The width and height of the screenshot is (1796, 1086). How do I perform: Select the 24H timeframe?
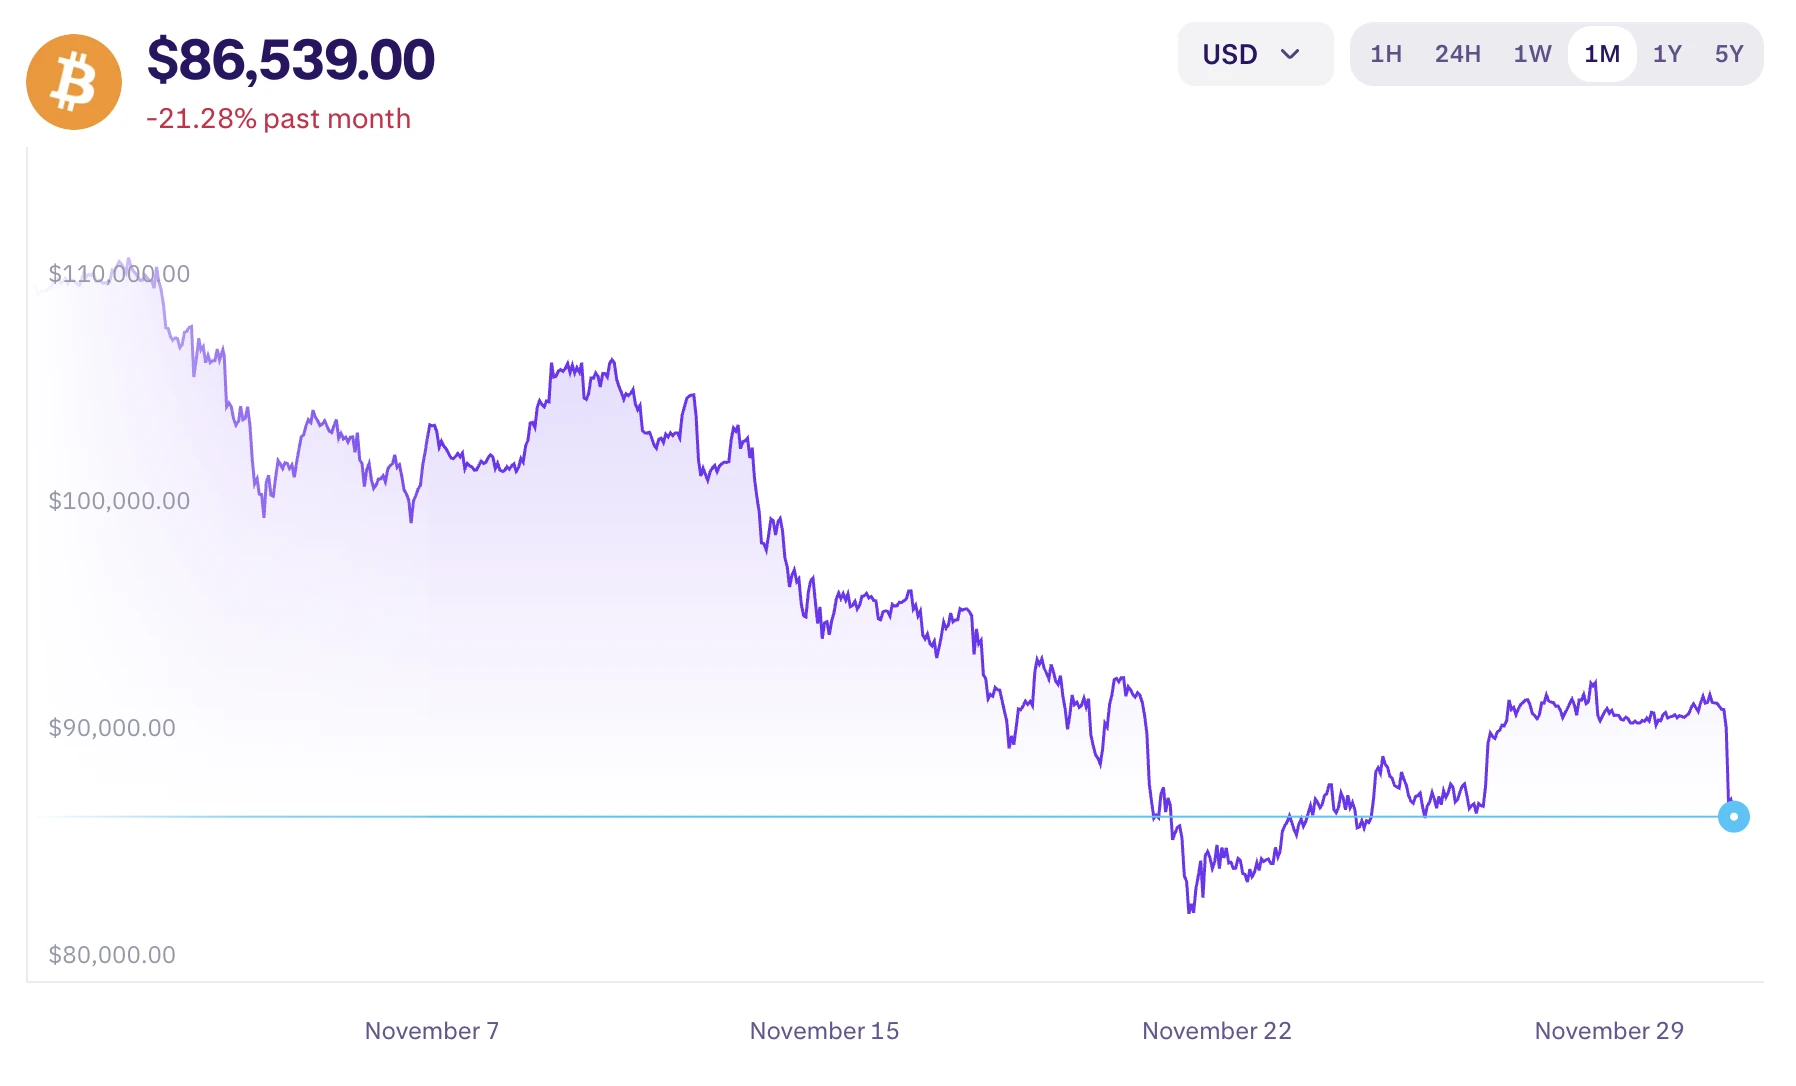click(1457, 55)
